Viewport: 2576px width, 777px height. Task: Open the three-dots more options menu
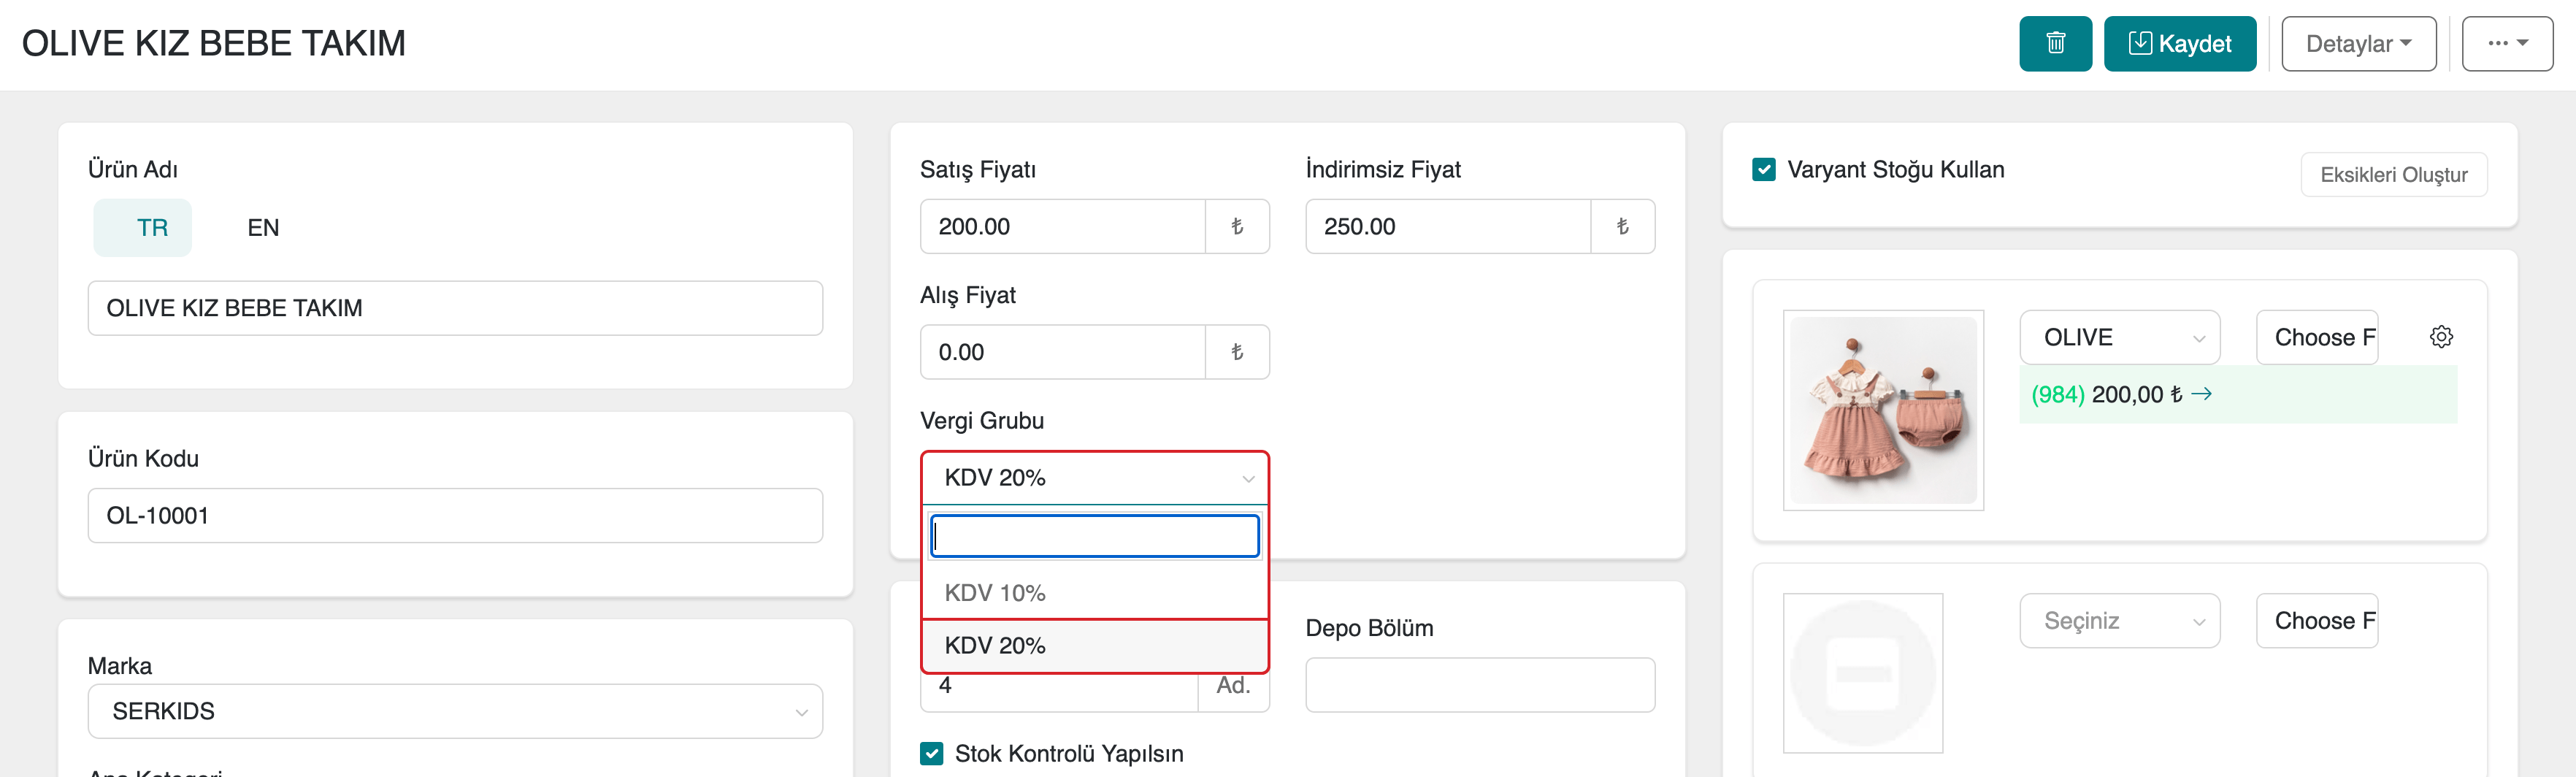2507,44
